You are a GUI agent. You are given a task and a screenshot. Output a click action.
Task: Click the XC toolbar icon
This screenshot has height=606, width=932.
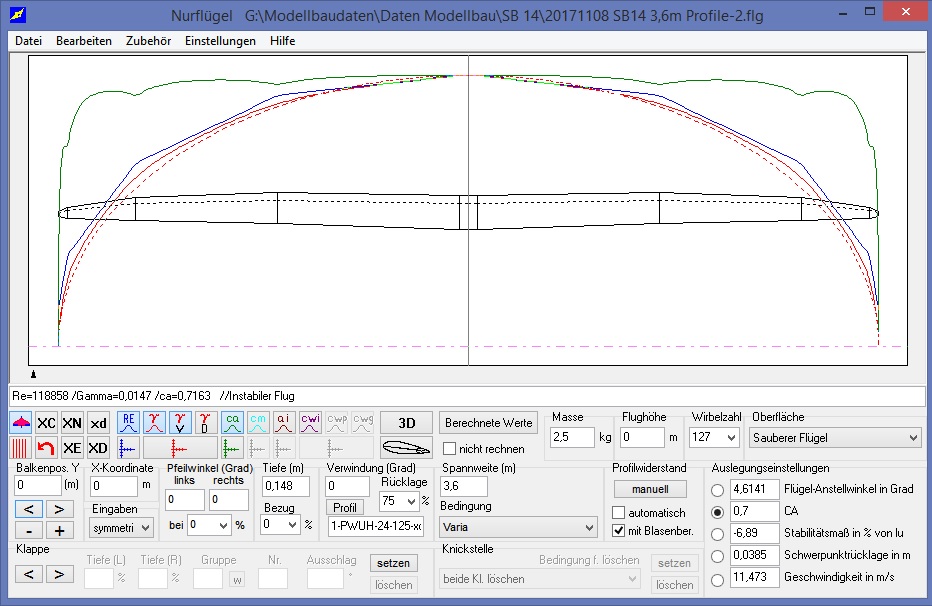point(46,423)
